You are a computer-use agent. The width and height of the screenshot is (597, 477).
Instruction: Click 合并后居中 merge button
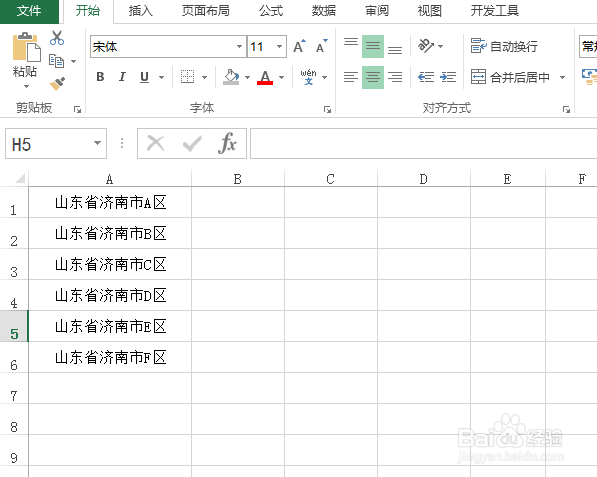pos(510,77)
